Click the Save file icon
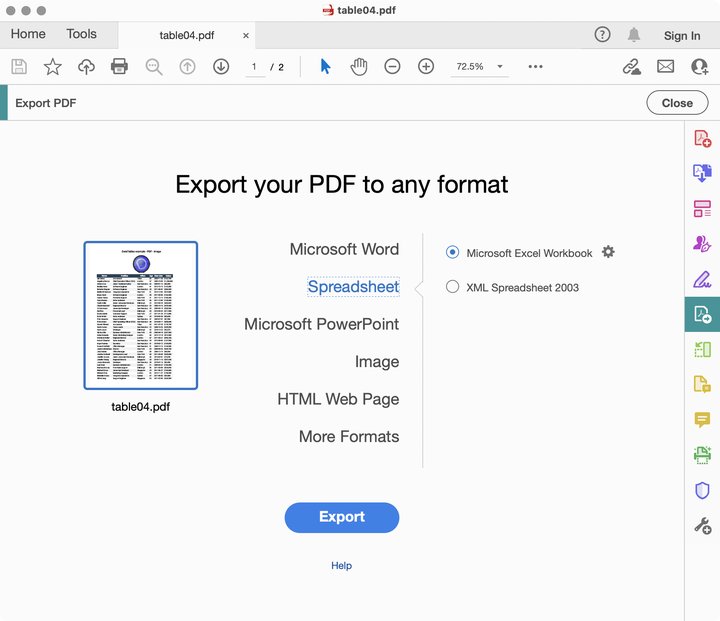The height and width of the screenshot is (621, 720). pyautogui.click(x=19, y=67)
